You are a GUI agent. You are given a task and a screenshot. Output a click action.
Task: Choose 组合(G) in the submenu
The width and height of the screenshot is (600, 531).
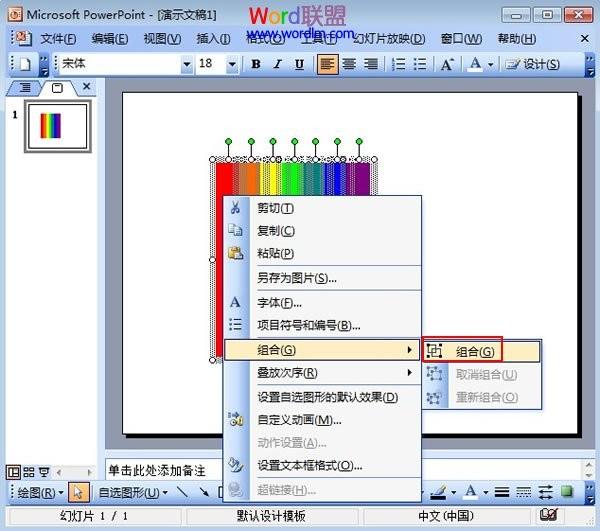pos(475,351)
